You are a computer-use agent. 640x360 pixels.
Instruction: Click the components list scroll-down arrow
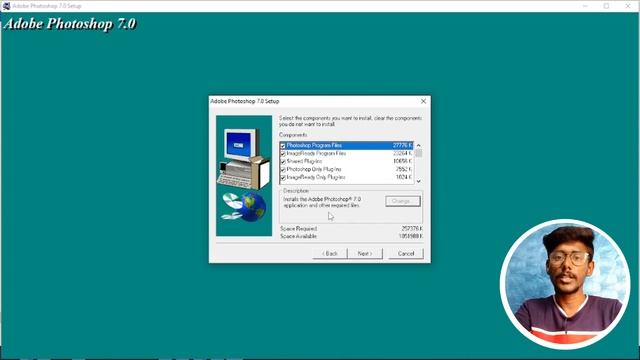coord(418,181)
